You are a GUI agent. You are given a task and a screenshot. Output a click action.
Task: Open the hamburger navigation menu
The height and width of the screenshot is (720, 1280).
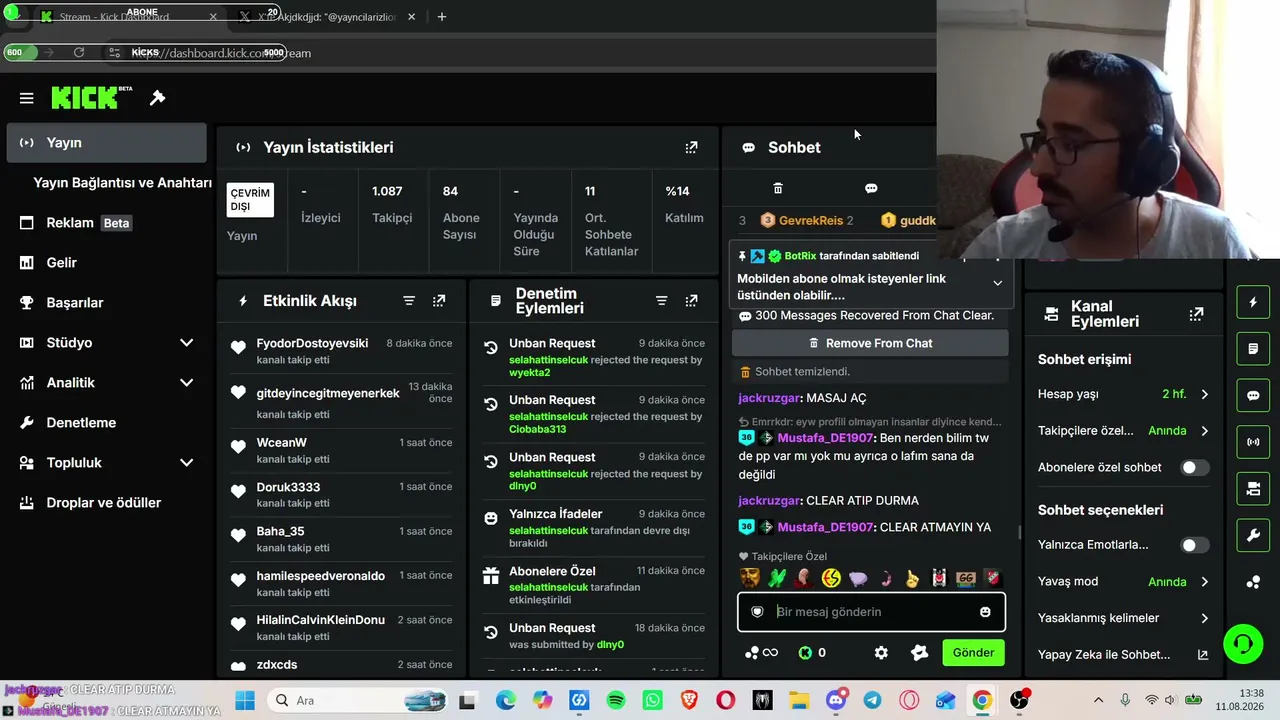[27, 98]
